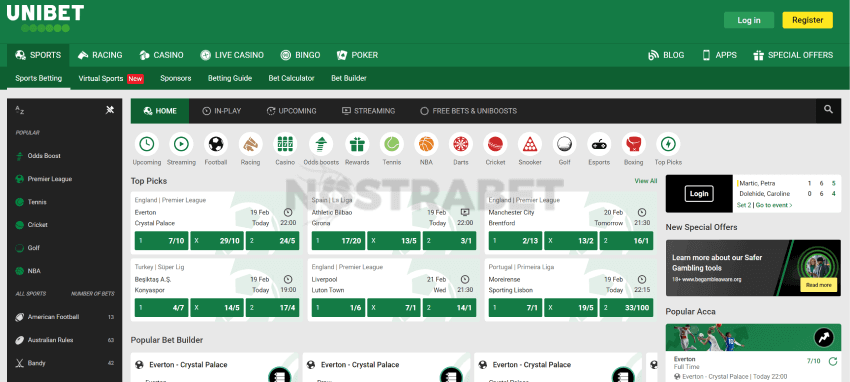Click the Unibet logo
Viewport: 850px width, 382px height.
click(x=46, y=18)
